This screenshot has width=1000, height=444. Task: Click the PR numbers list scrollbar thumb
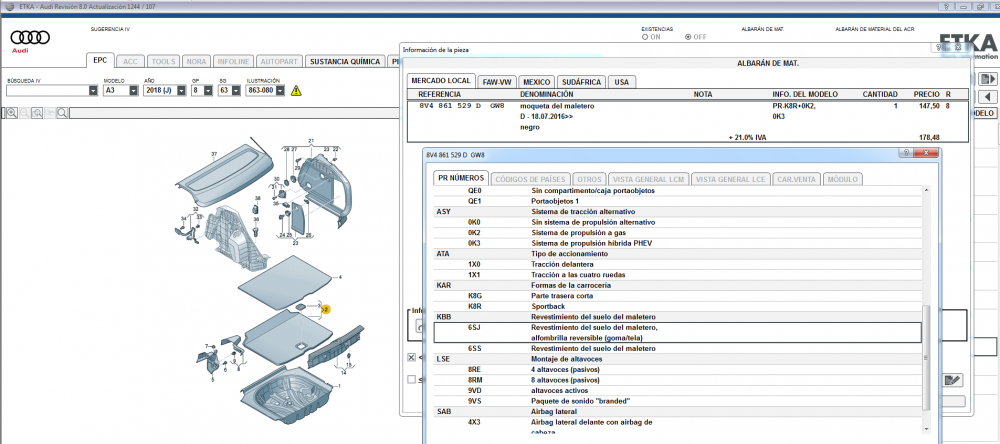tap(927, 357)
